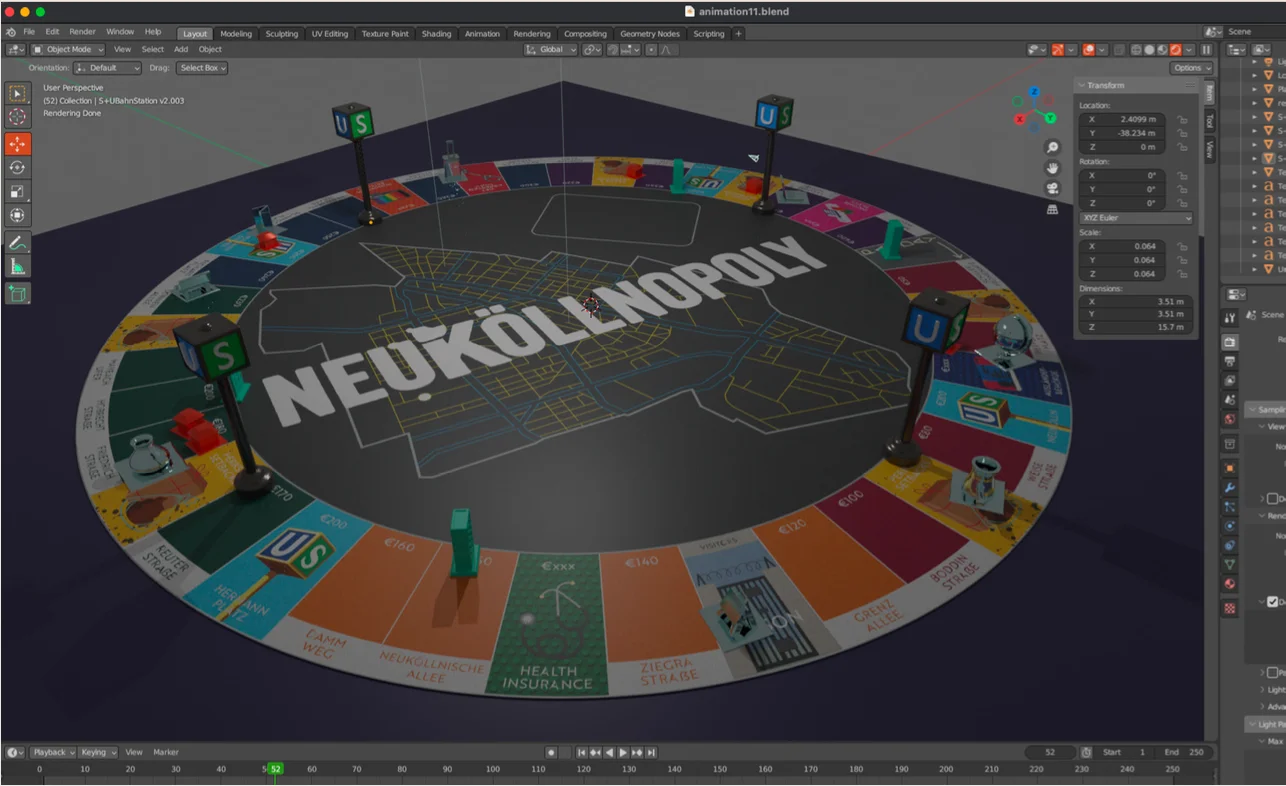Screen dimensions: 1286x786
Task: Select the Add Cube tool
Action: click(17, 293)
